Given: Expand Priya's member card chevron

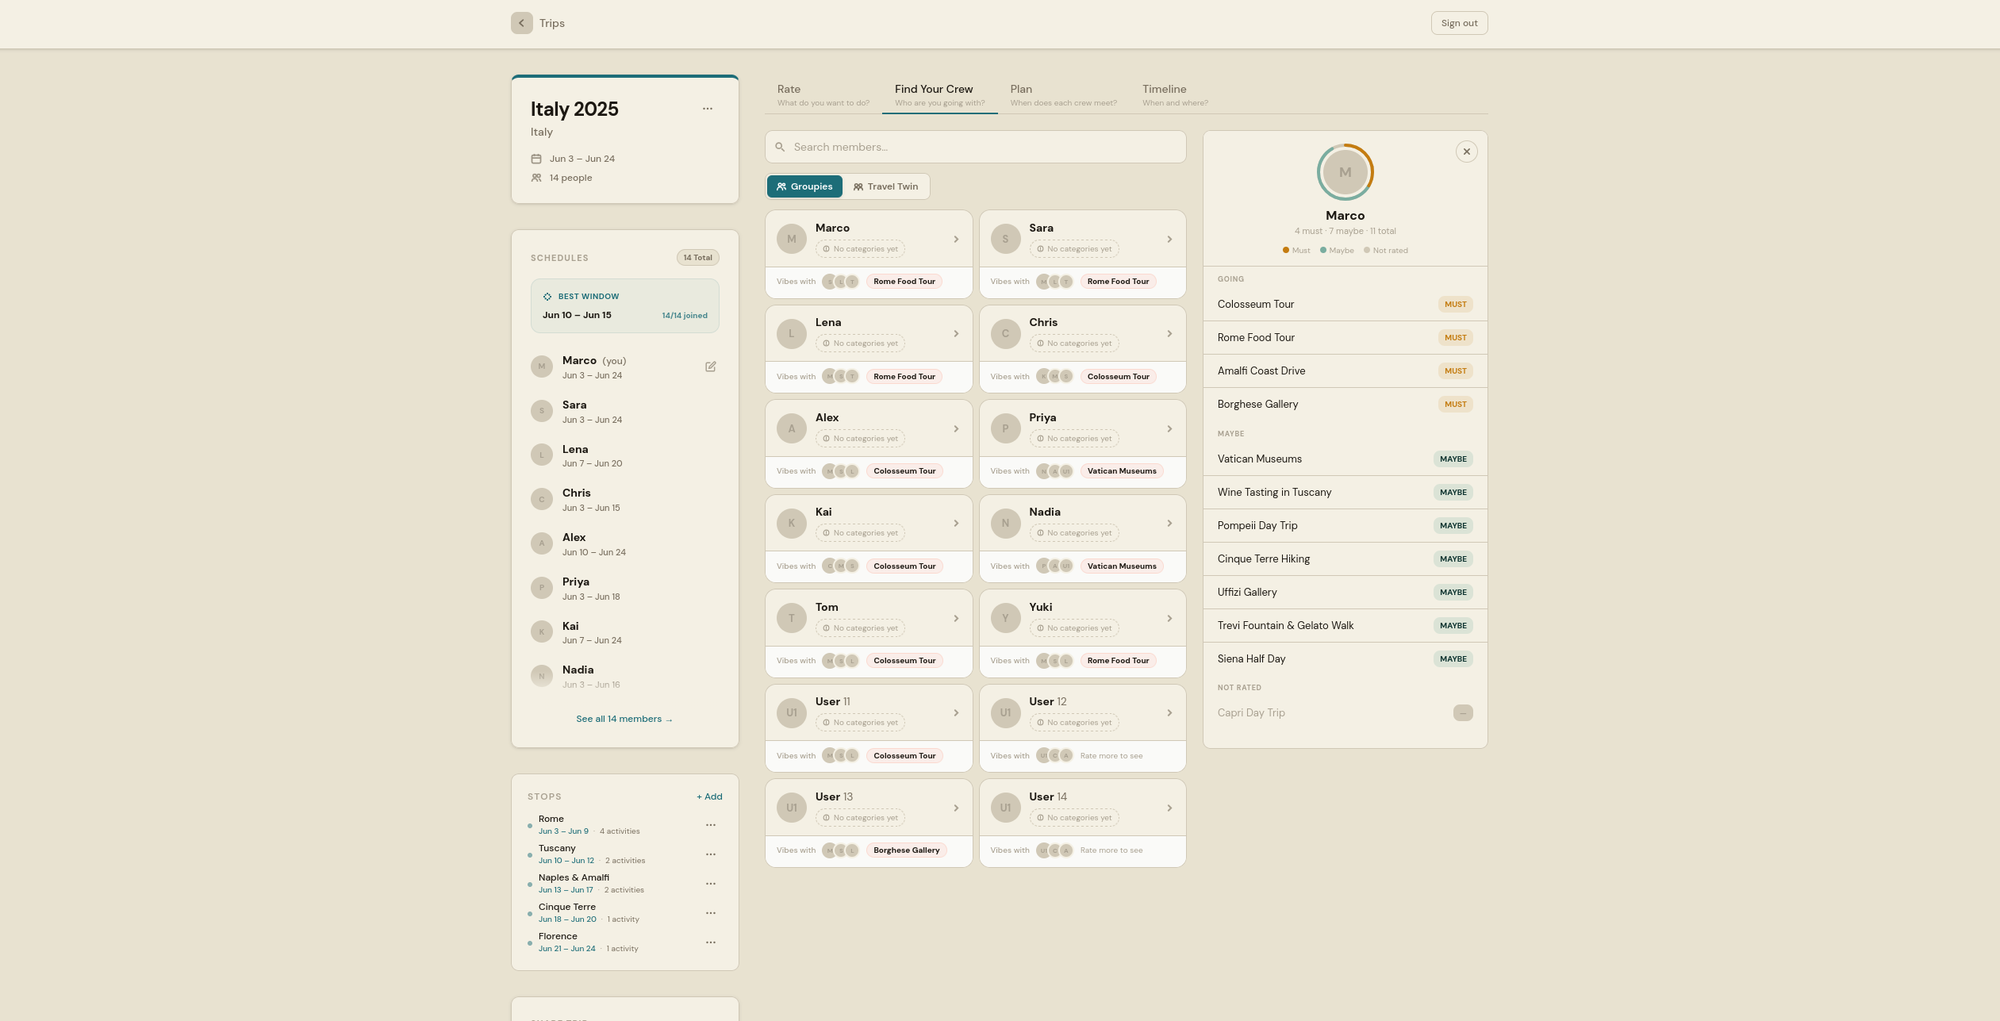Looking at the screenshot, I should tap(1169, 429).
